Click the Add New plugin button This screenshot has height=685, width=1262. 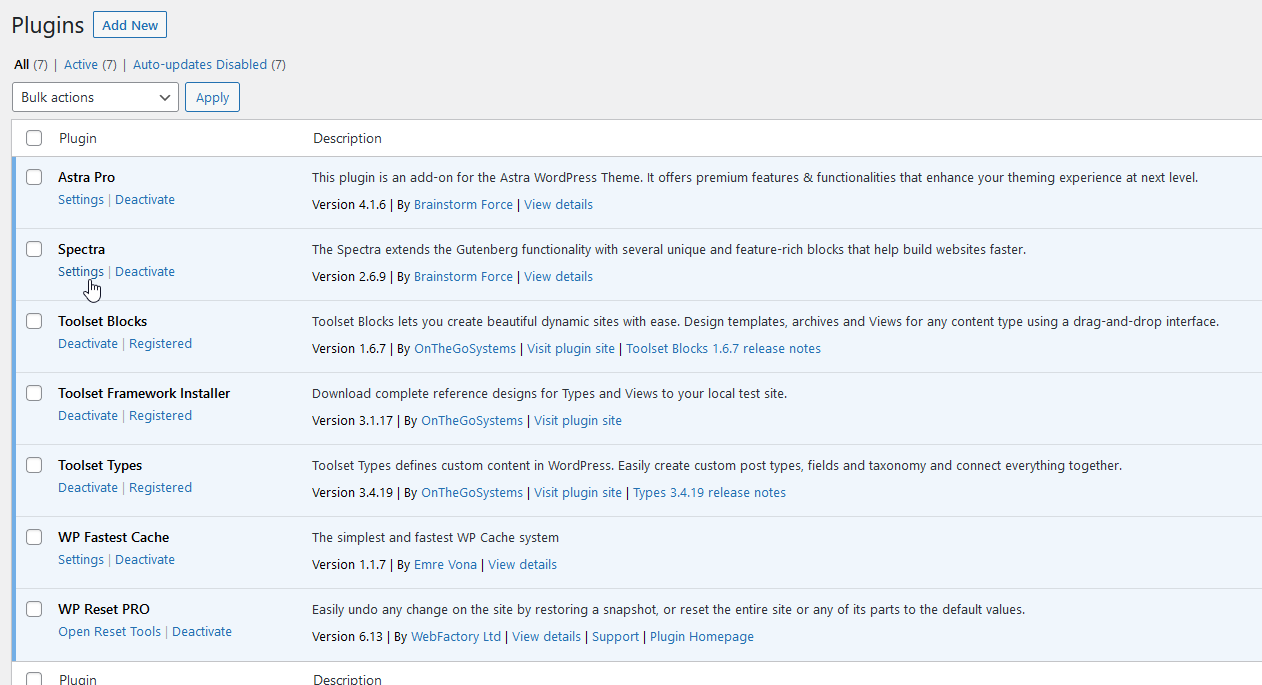[130, 25]
